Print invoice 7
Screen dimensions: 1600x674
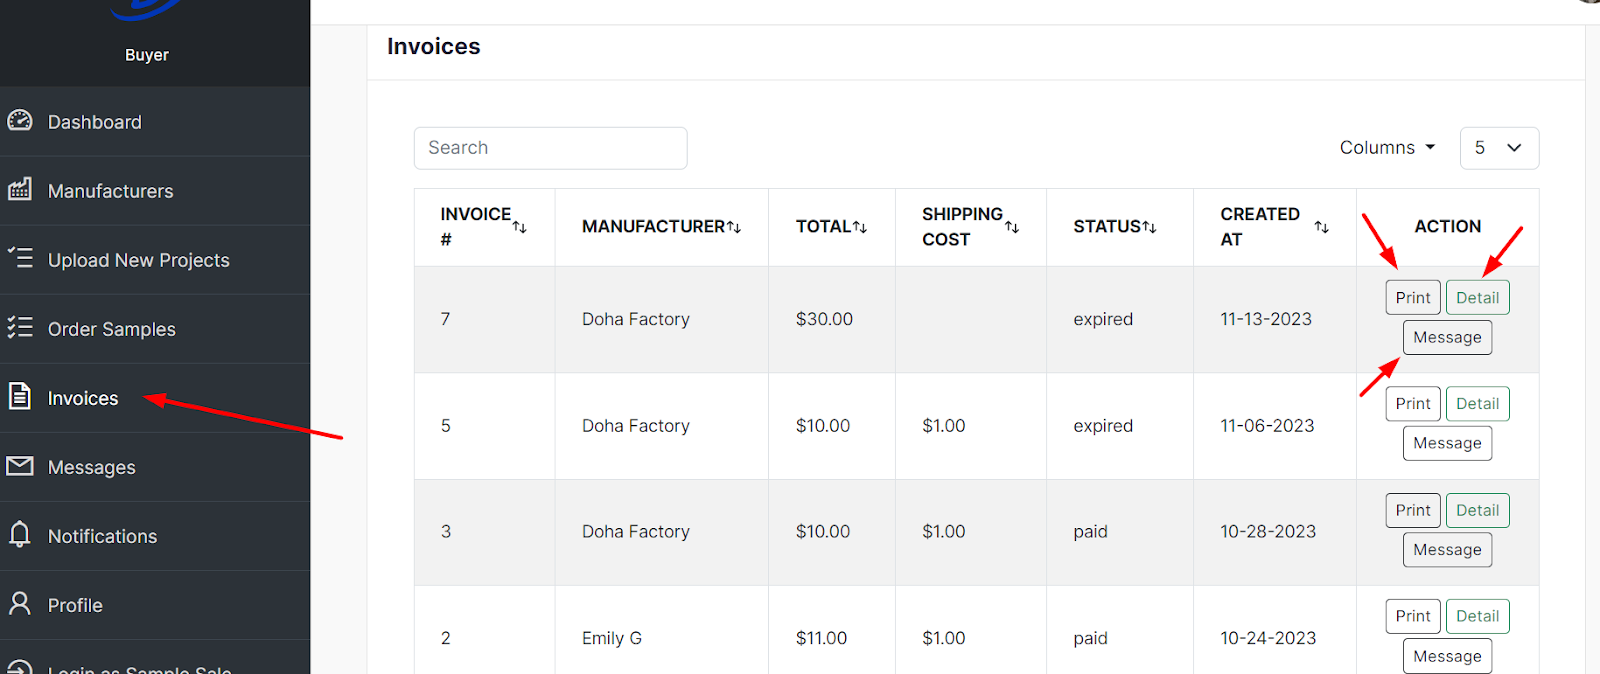coord(1412,298)
